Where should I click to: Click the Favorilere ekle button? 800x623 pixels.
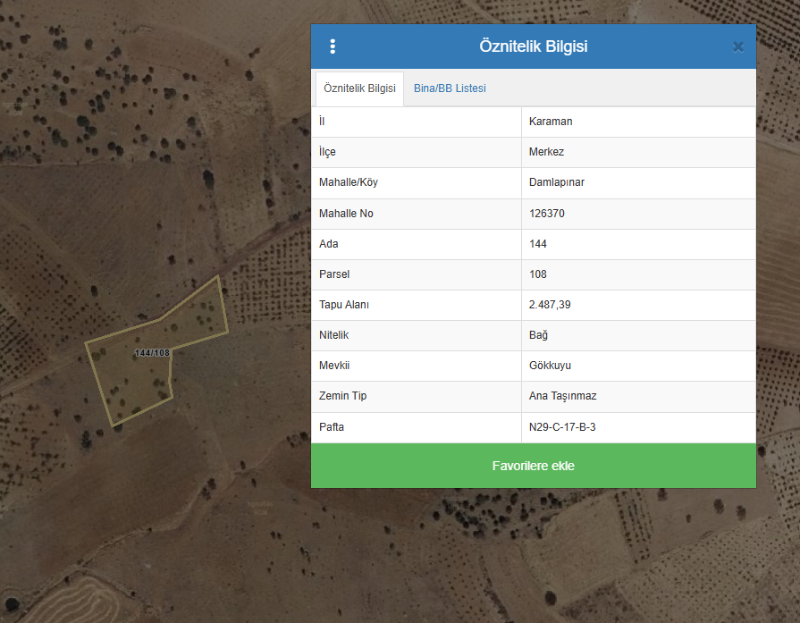(x=533, y=465)
